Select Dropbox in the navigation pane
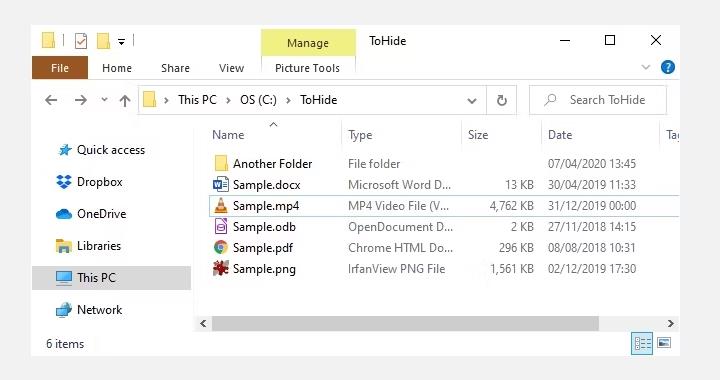This screenshot has height=380, width=720. (100, 182)
